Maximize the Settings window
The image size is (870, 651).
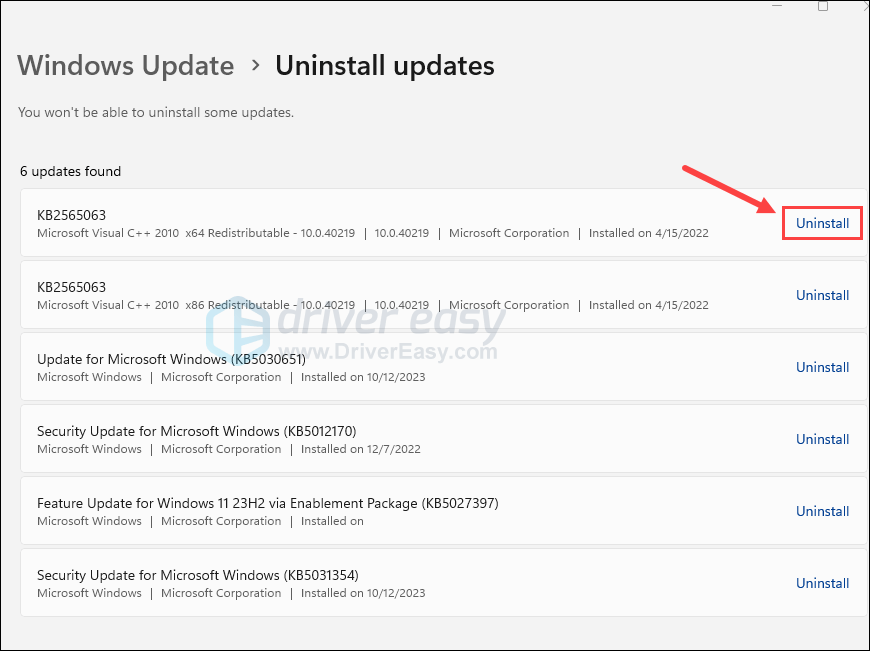(822, 5)
